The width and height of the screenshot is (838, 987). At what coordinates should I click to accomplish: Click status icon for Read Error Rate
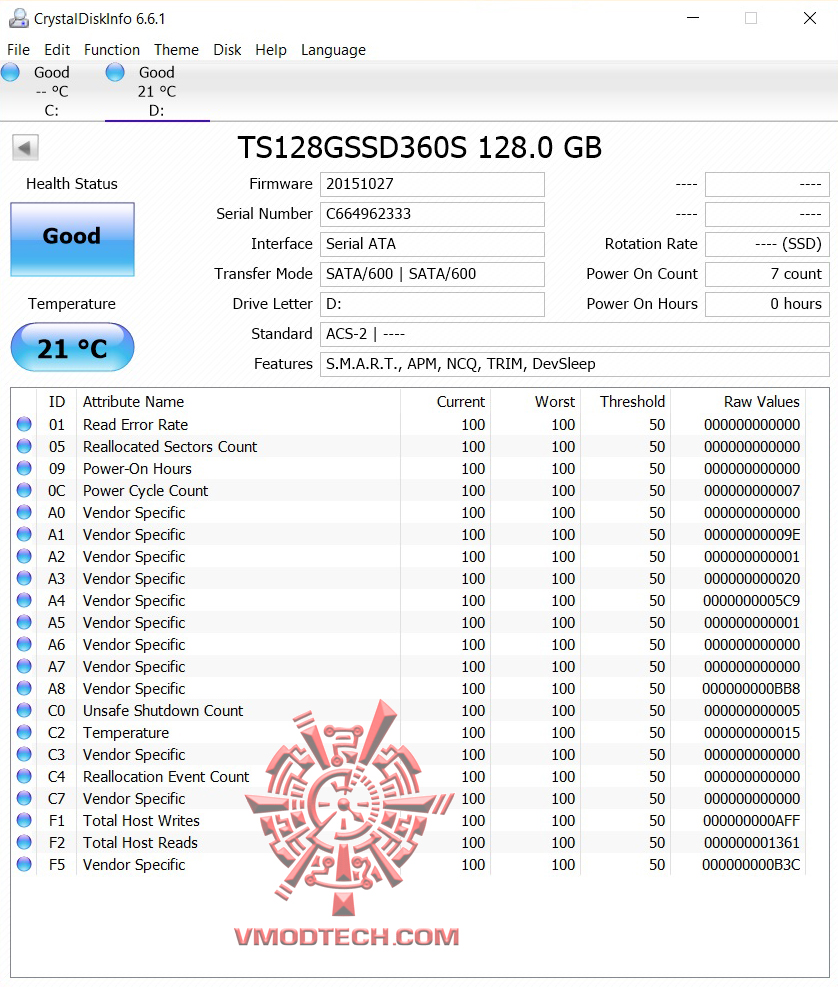tap(24, 424)
